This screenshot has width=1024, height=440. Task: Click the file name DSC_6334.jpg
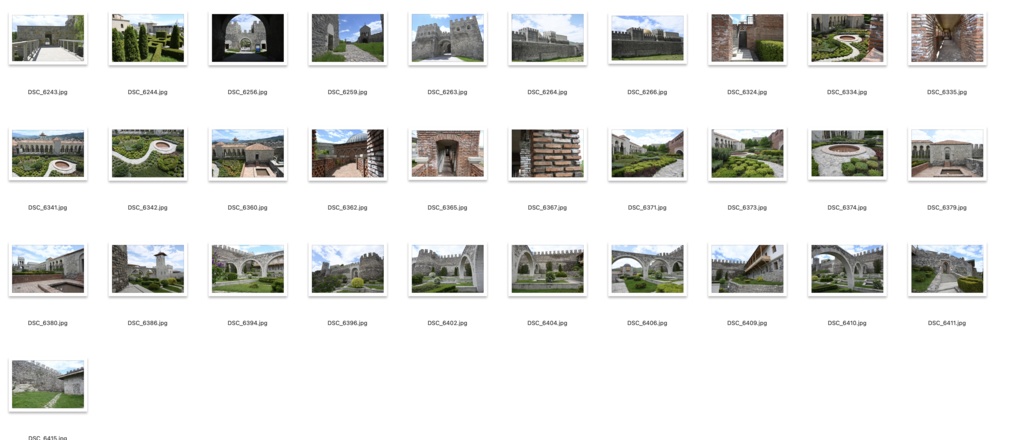[847, 92]
